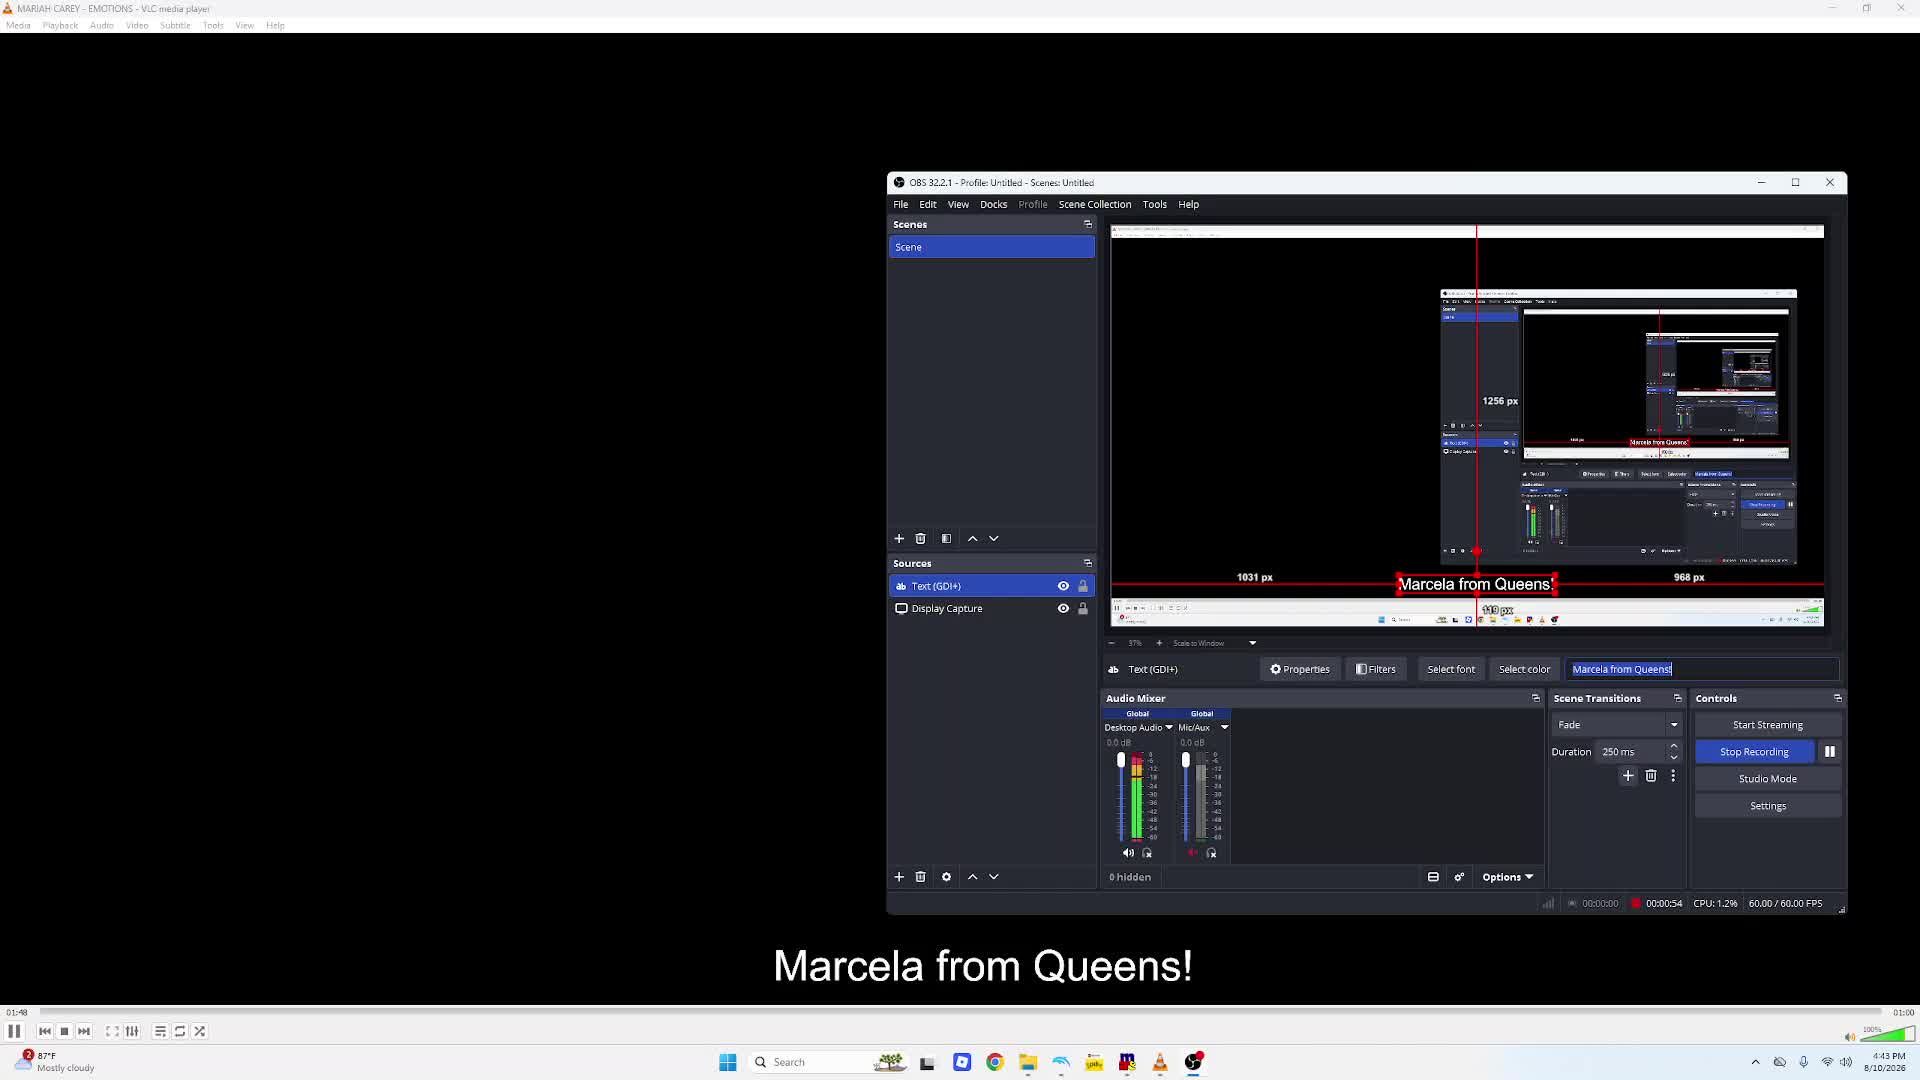Decrease transition duration stepper

point(1674,757)
